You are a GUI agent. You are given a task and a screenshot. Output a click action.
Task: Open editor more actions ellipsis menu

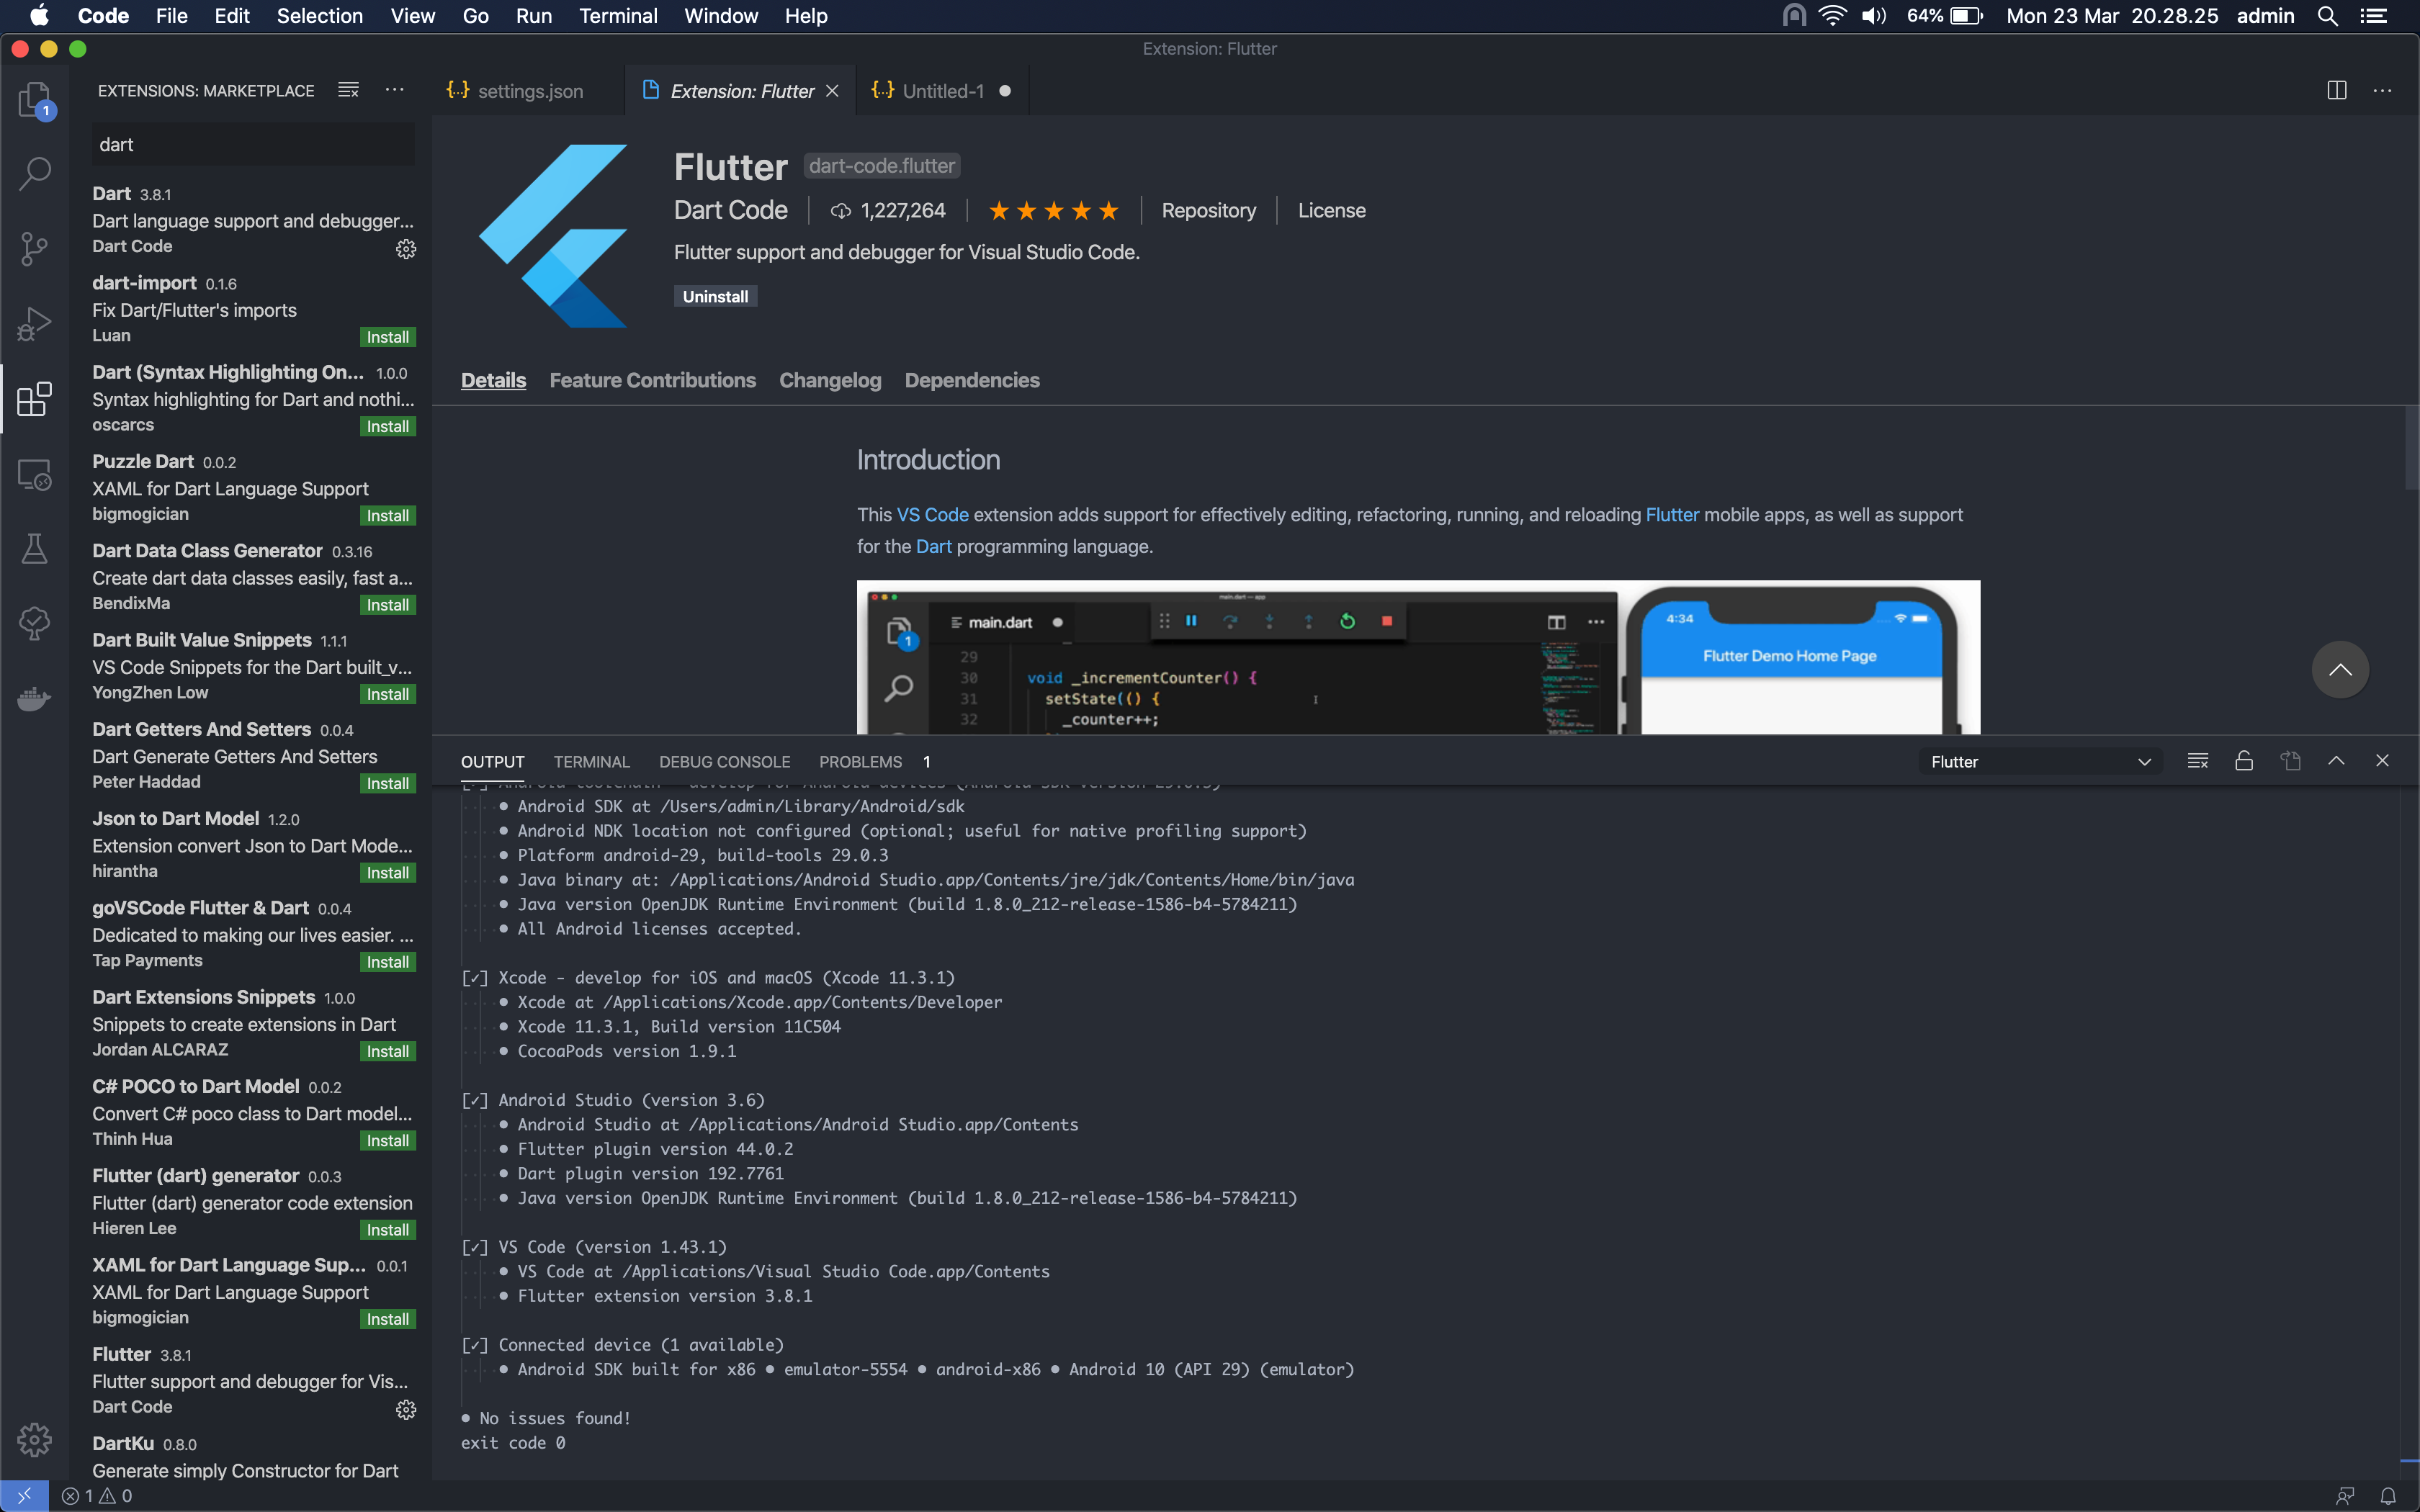[2383, 90]
